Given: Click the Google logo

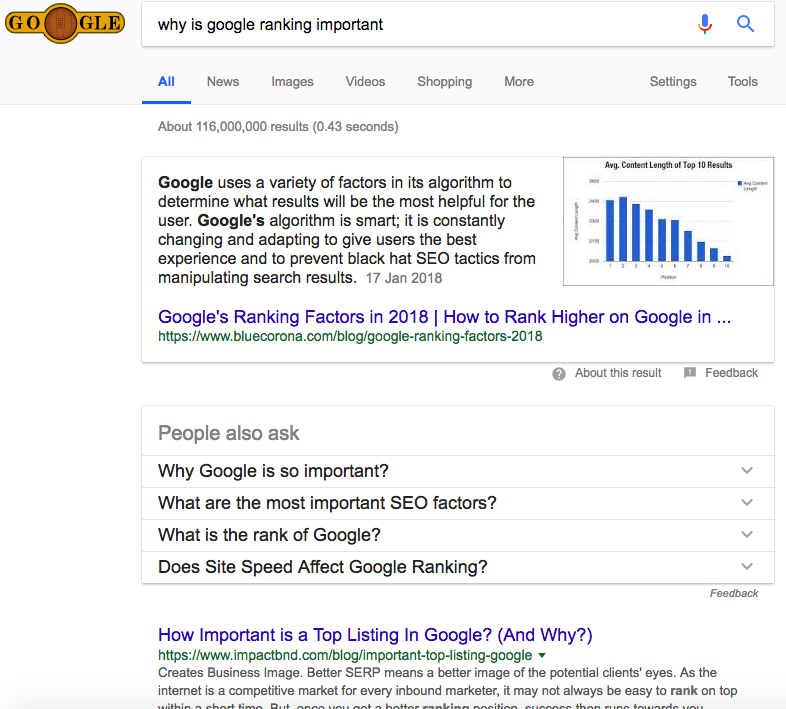Looking at the screenshot, I should [65, 22].
